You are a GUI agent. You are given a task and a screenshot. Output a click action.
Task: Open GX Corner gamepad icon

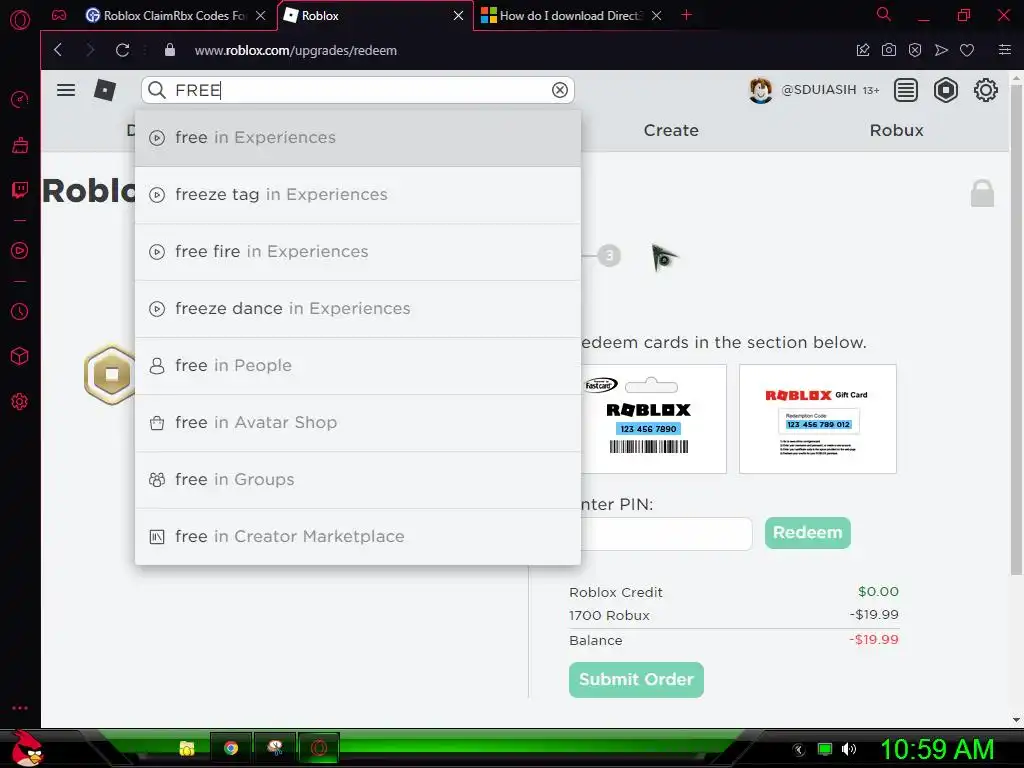coord(59,15)
